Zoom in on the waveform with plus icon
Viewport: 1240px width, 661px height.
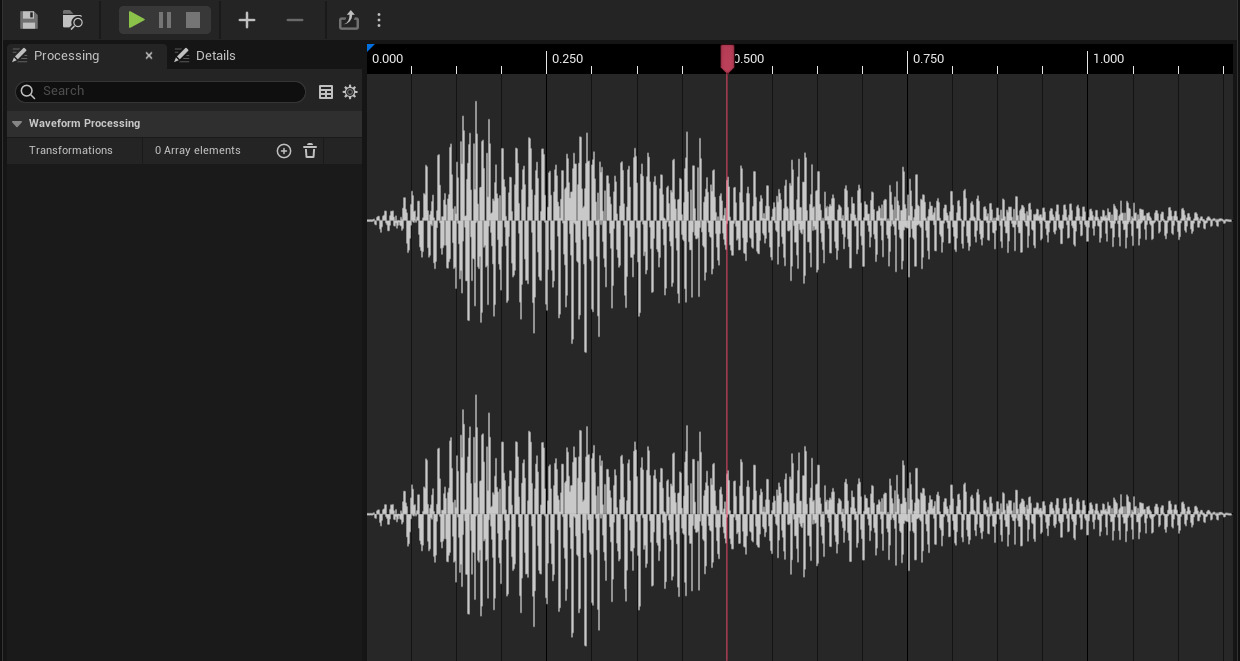click(246, 19)
